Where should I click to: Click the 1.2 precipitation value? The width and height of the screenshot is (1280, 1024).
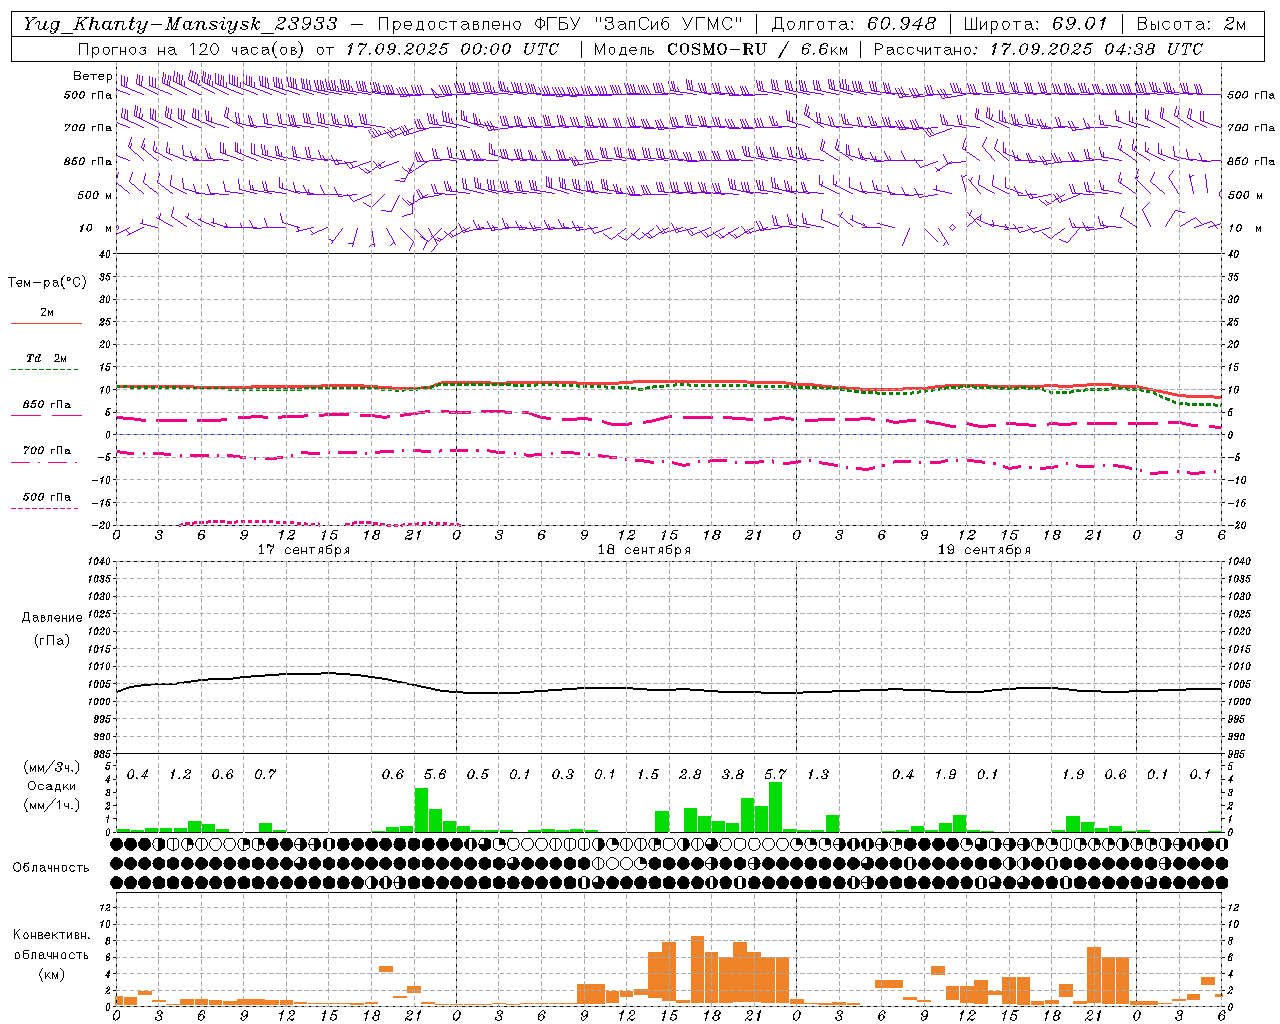[180, 775]
